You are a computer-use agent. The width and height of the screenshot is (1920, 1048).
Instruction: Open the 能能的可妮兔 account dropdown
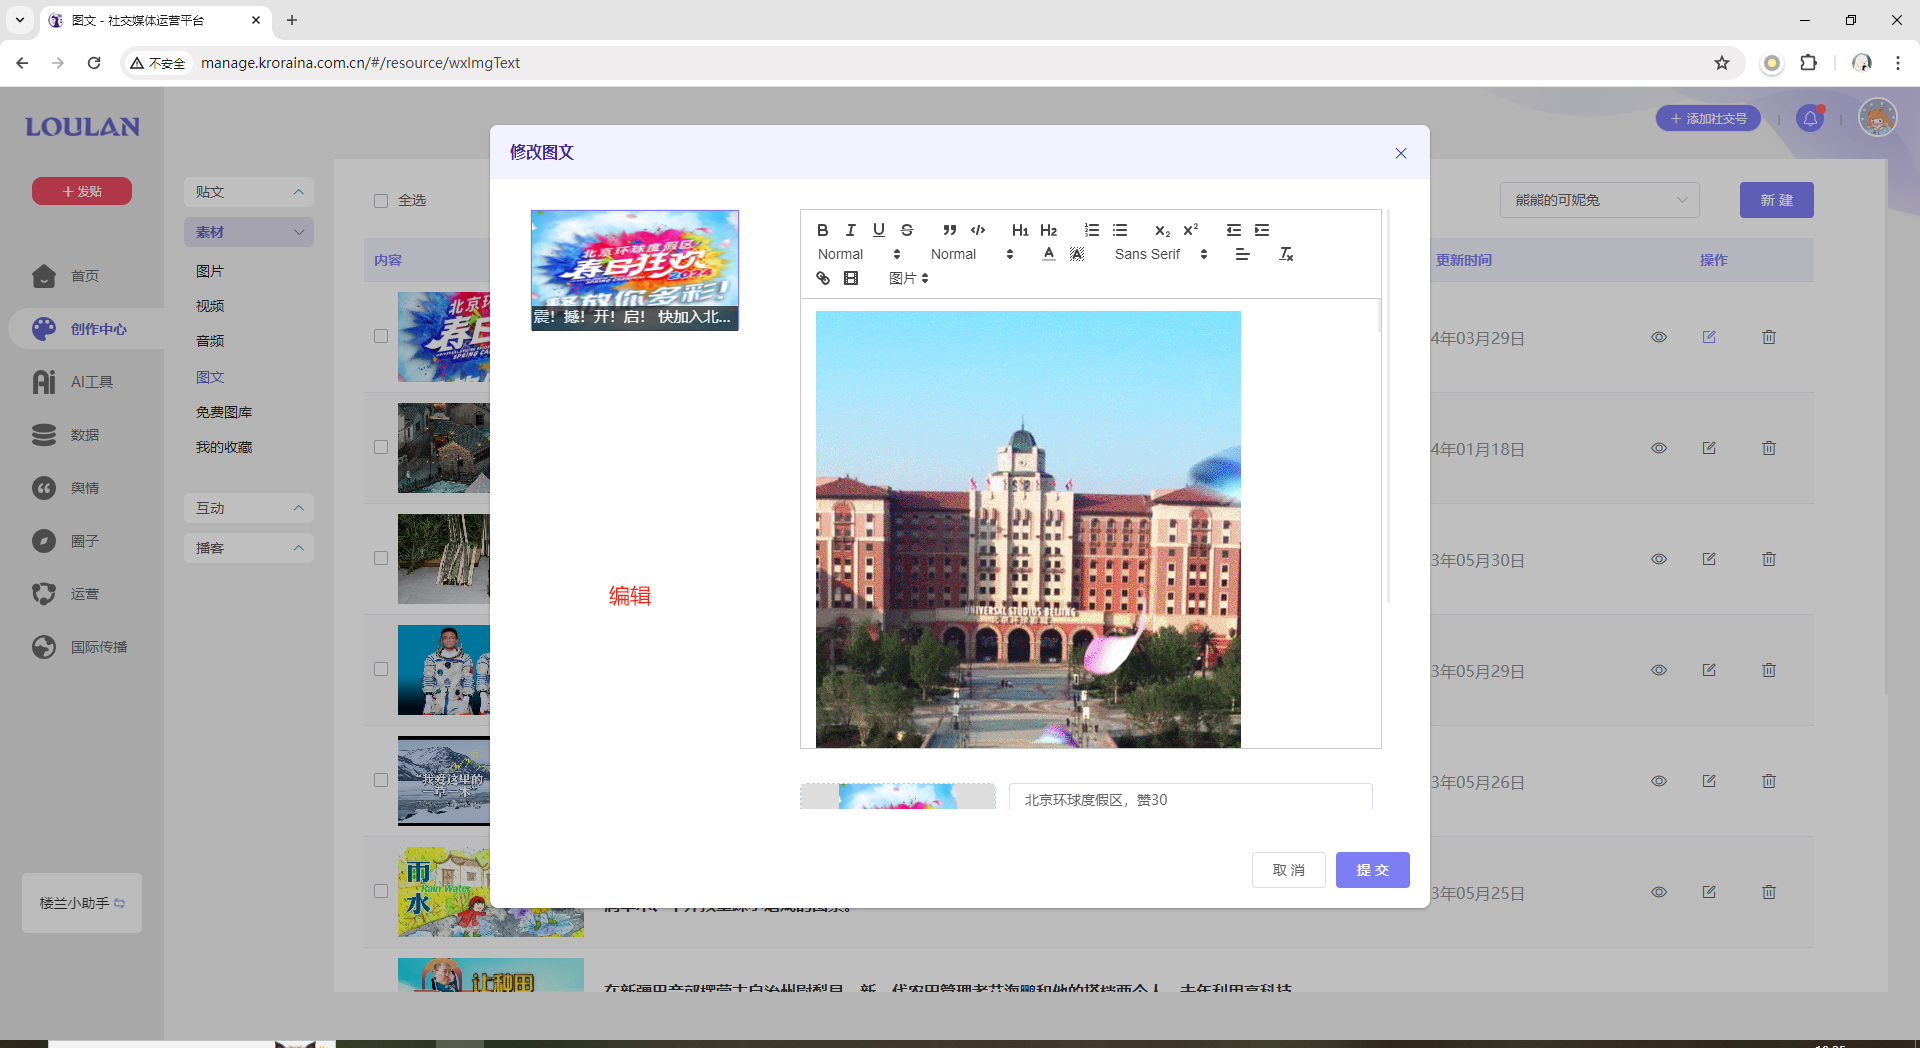tap(1600, 200)
